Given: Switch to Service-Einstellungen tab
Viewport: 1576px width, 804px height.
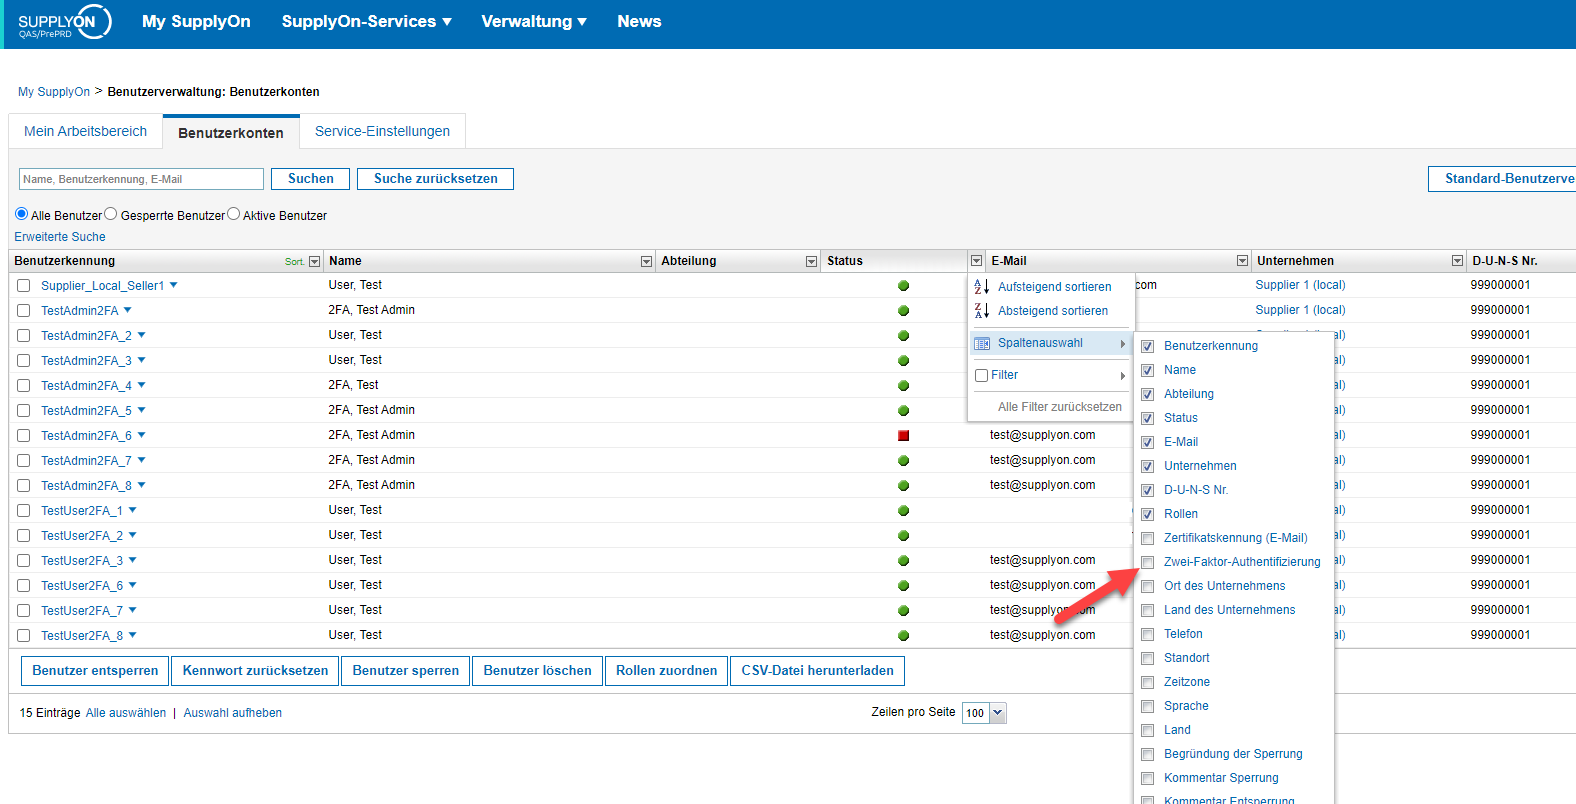Looking at the screenshot, I should click(382, 131).
